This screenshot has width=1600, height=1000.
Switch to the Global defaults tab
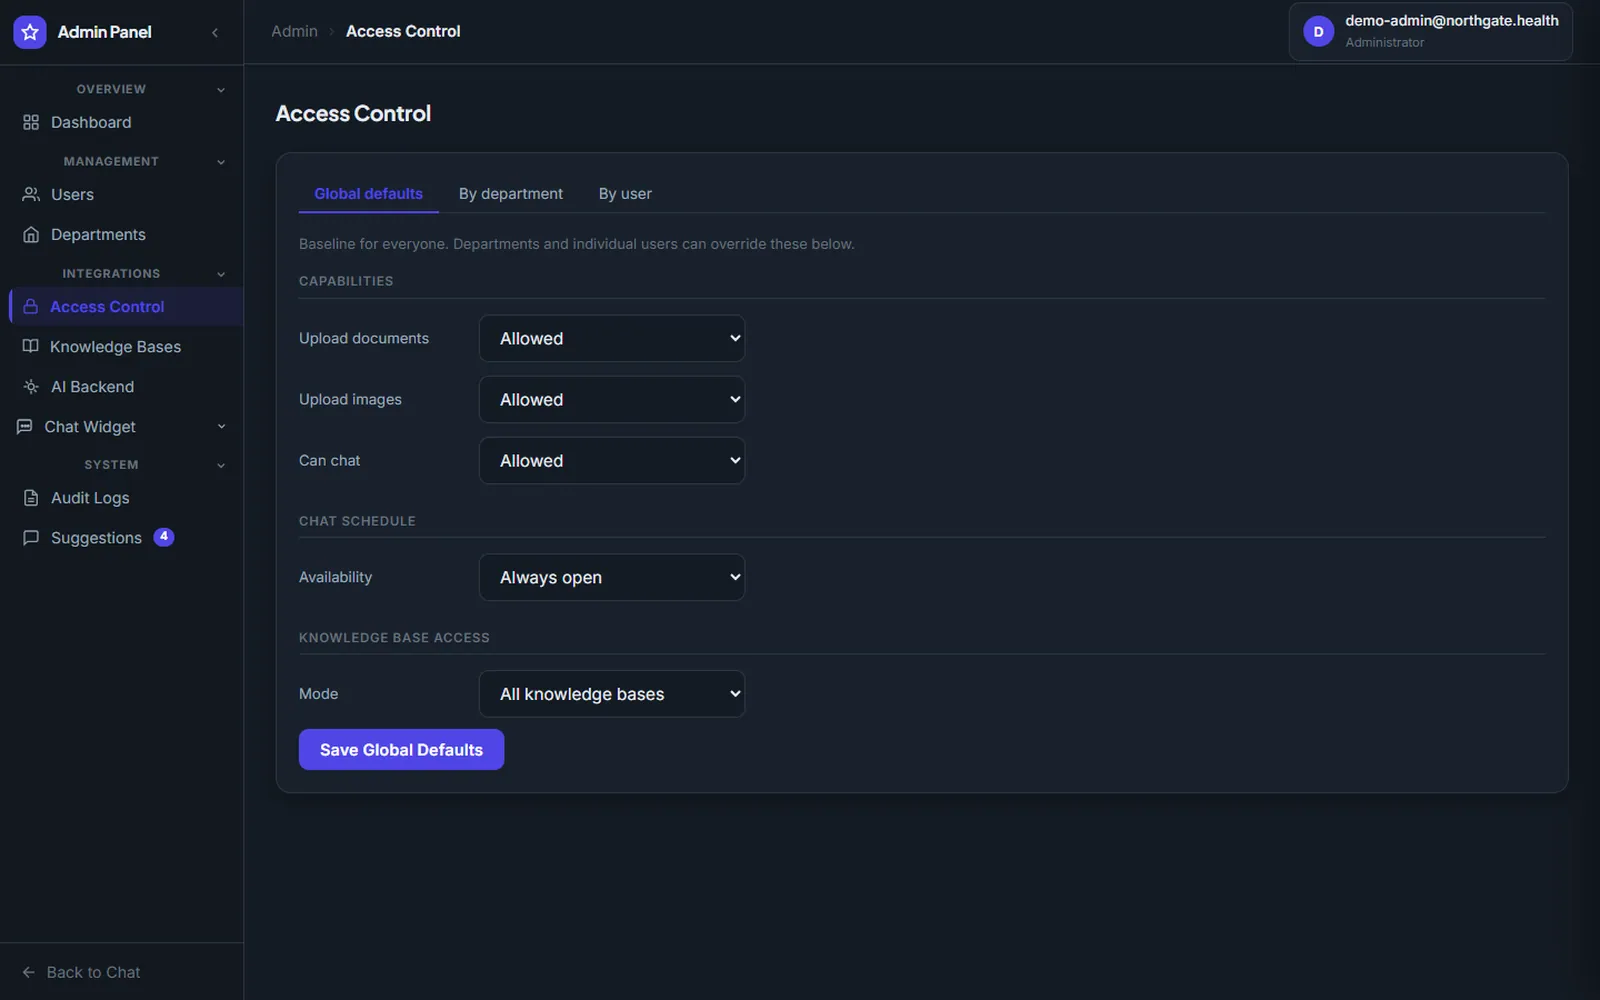point(368,194)
